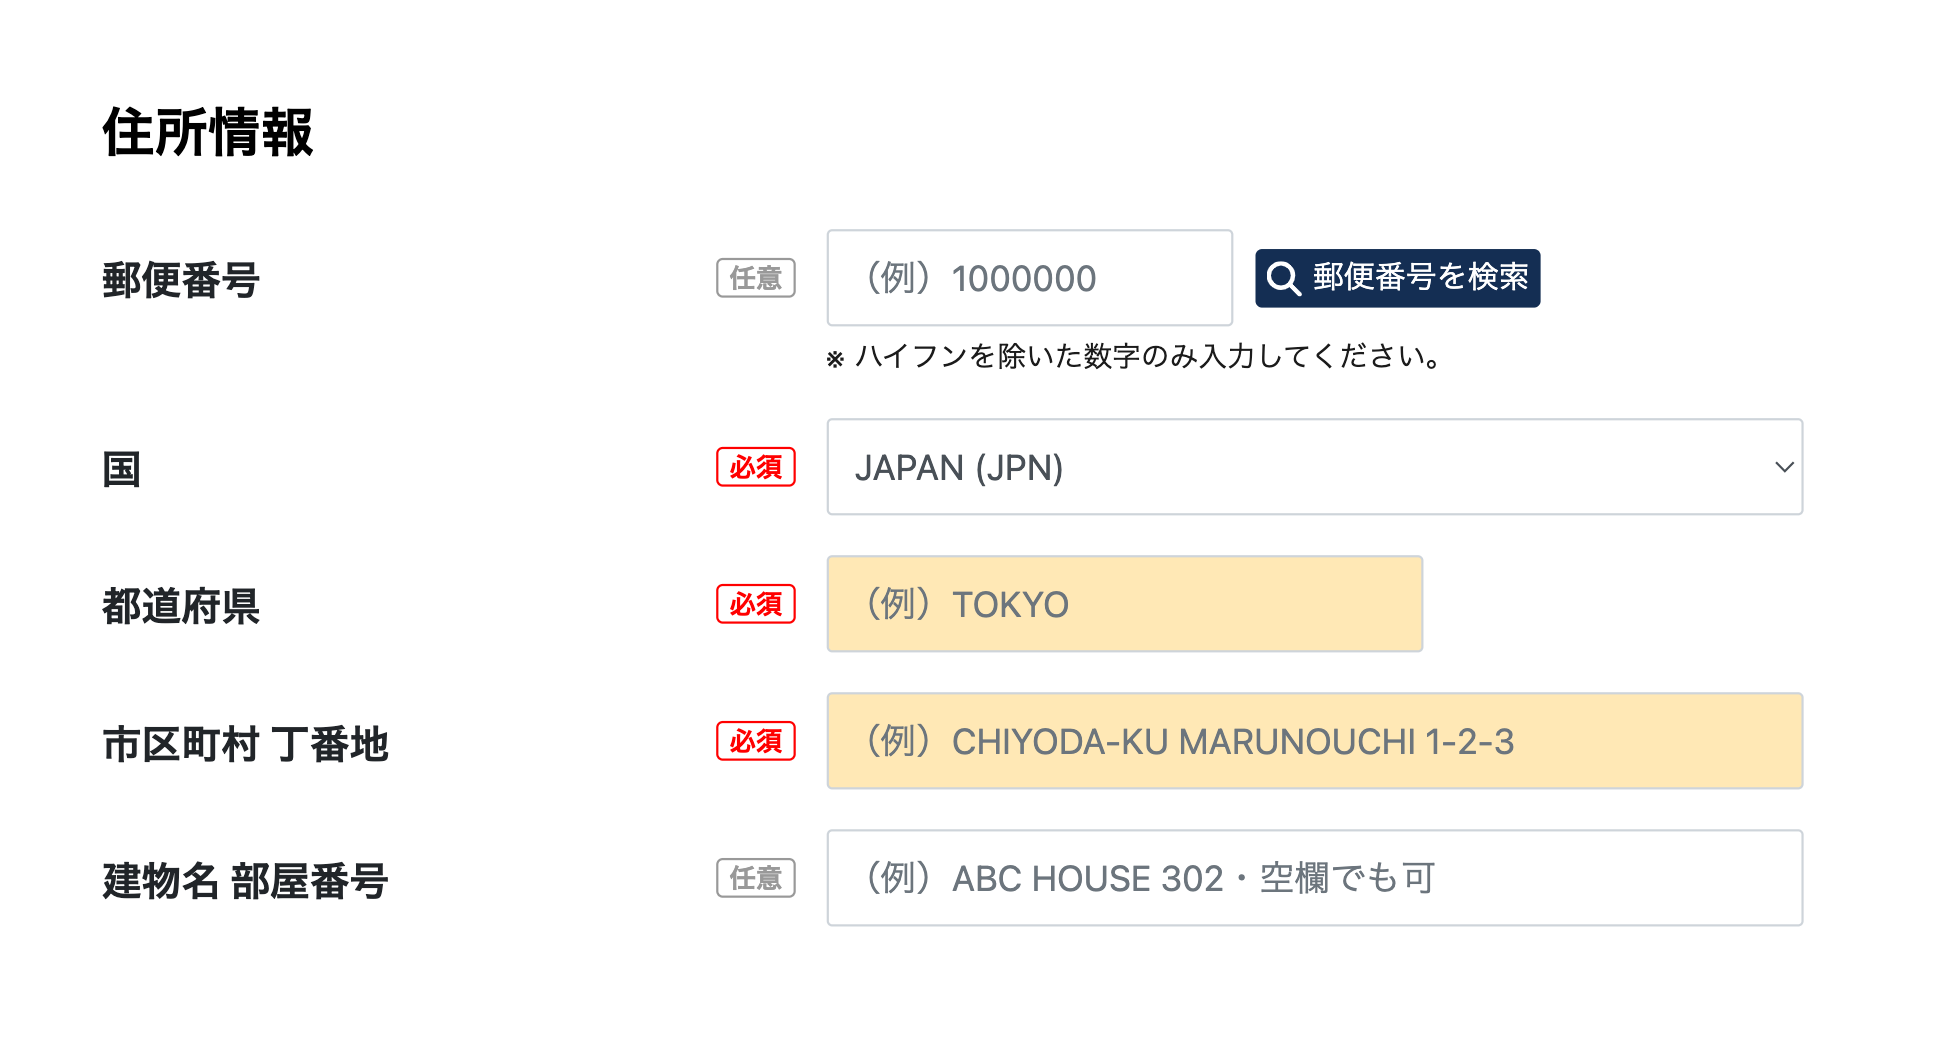The width and height of the screenshot is (1944, 1057).
Task: Open the country dropdown showing JAPAN (JPN)
Action: [x=1313, y=467]
